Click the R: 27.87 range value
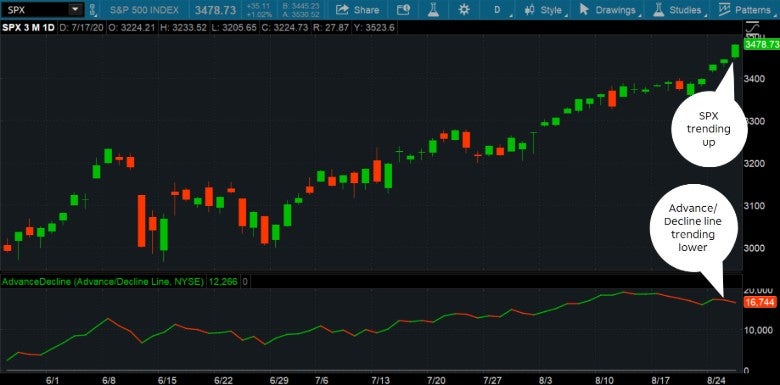The width and height of the screenshot is (780, 385). pyautogui.click(x=331, y=28)
